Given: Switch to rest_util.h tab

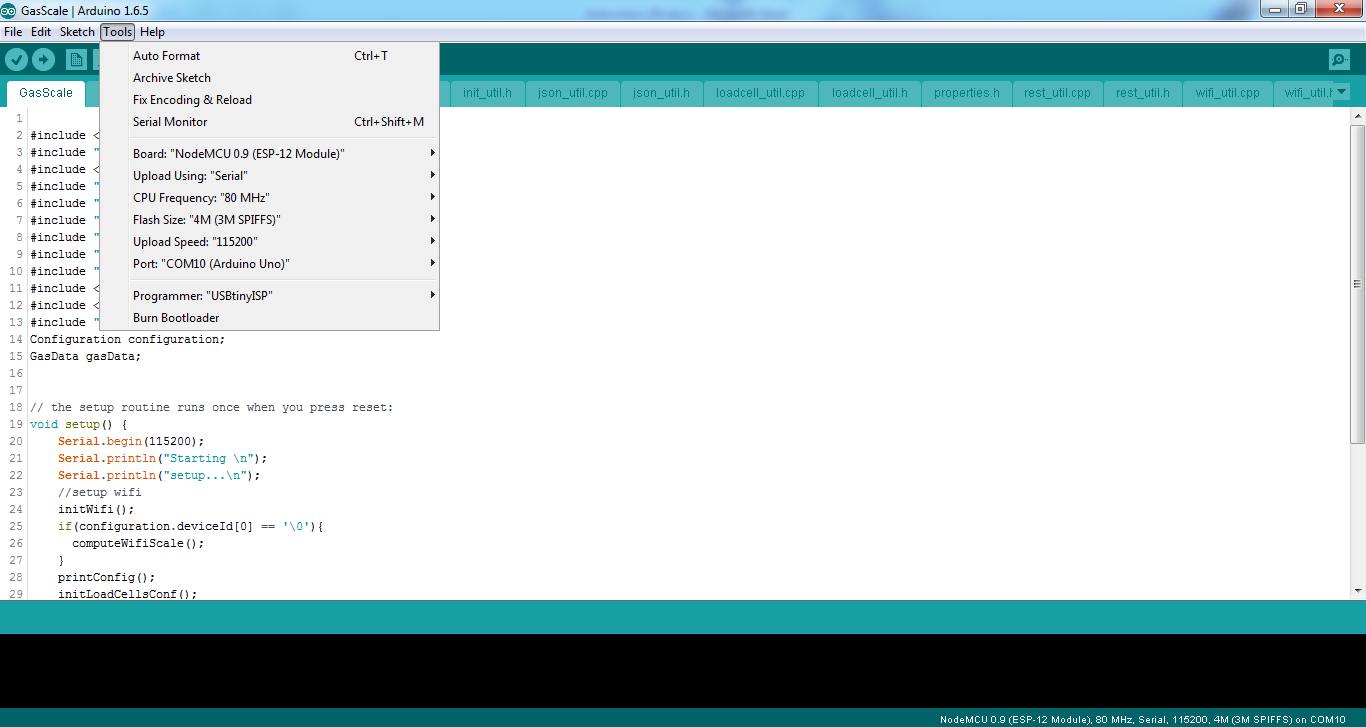Looking at the screenshot, I should (1142, 93).
